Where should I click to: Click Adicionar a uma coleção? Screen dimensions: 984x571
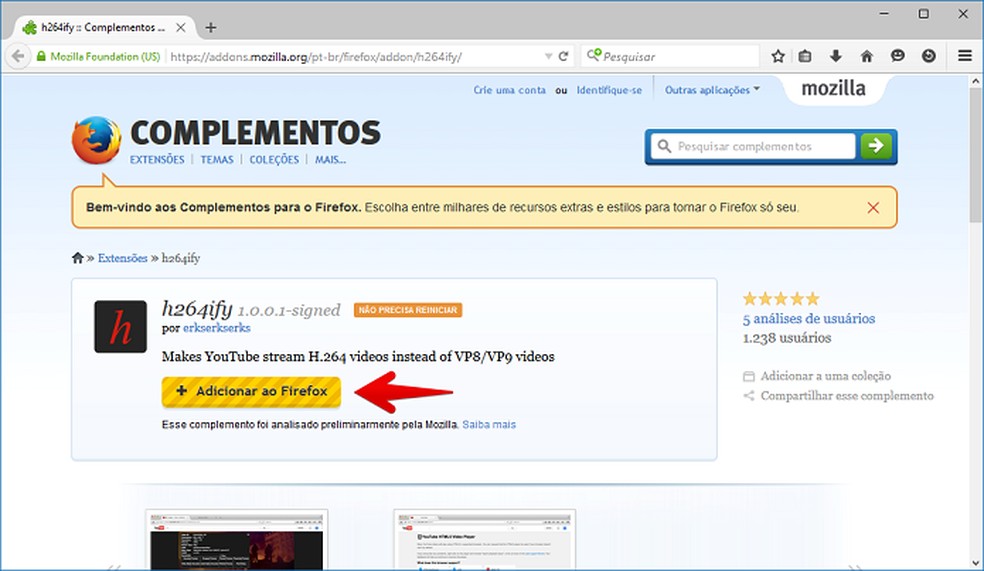pos(817,376)
